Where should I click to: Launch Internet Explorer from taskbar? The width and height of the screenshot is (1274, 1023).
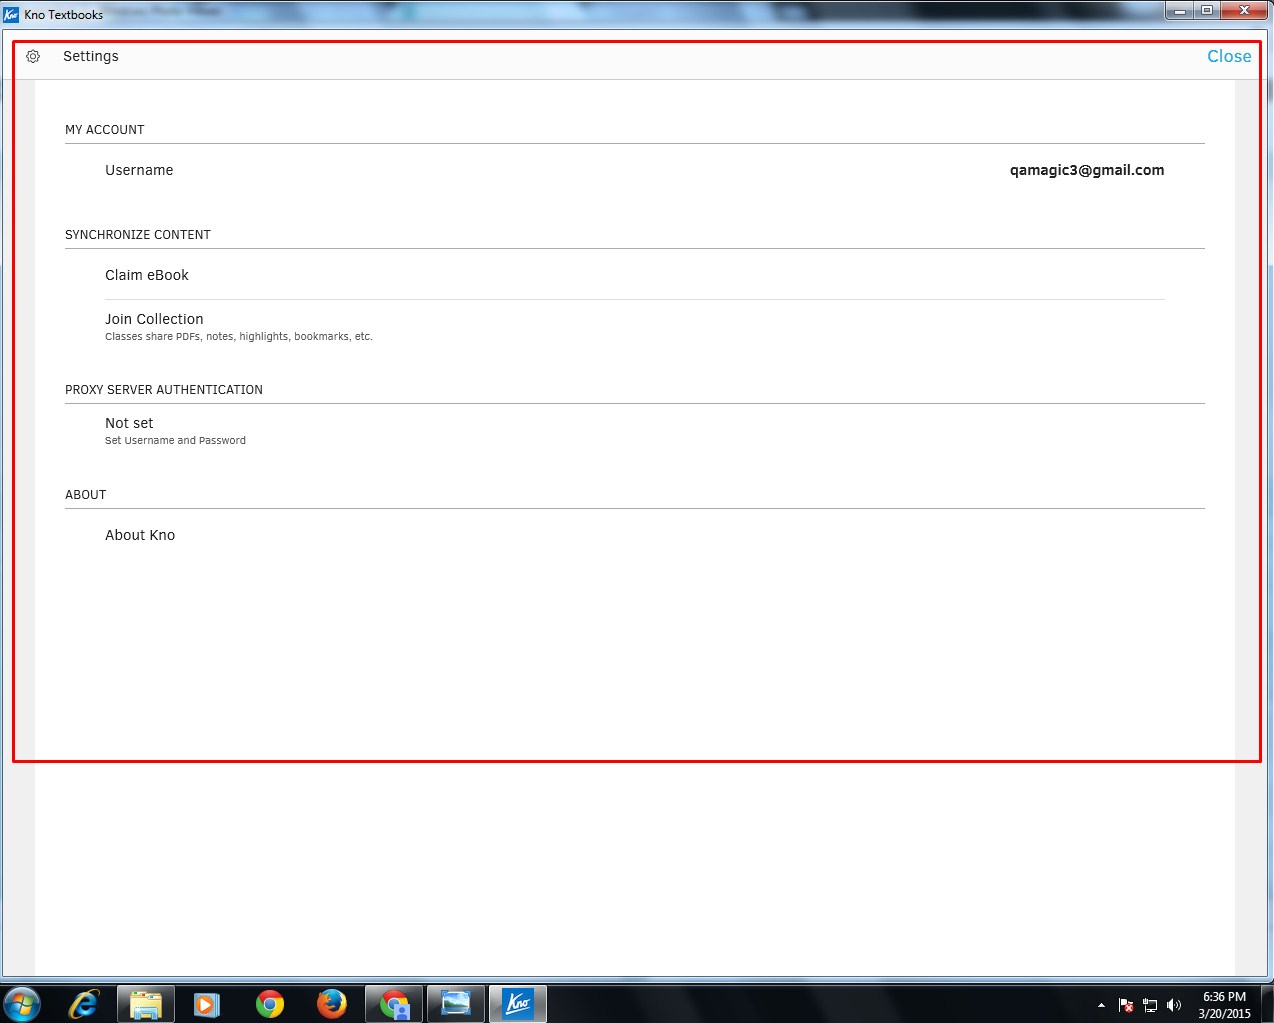84,1003
